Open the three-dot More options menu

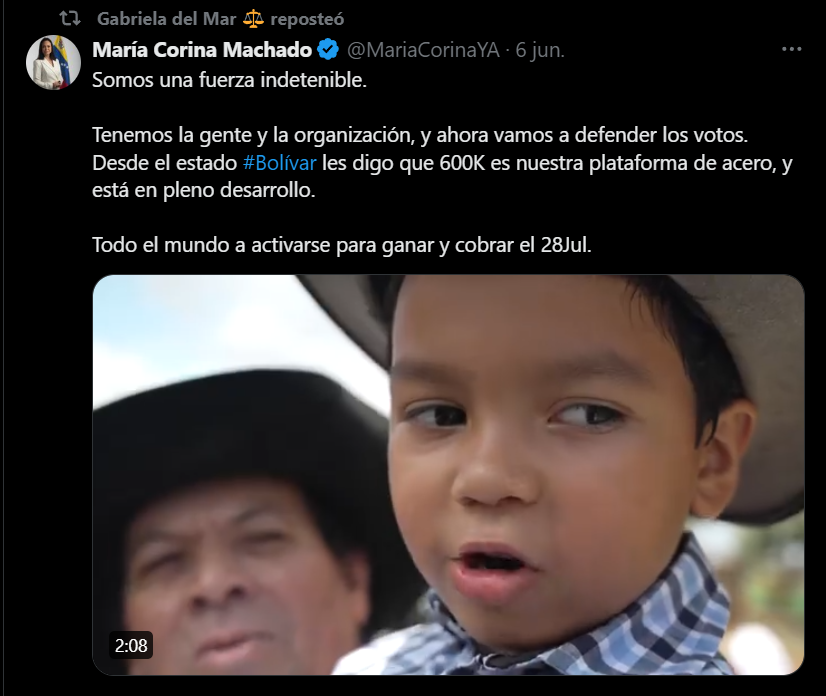(x=791, y=49)
